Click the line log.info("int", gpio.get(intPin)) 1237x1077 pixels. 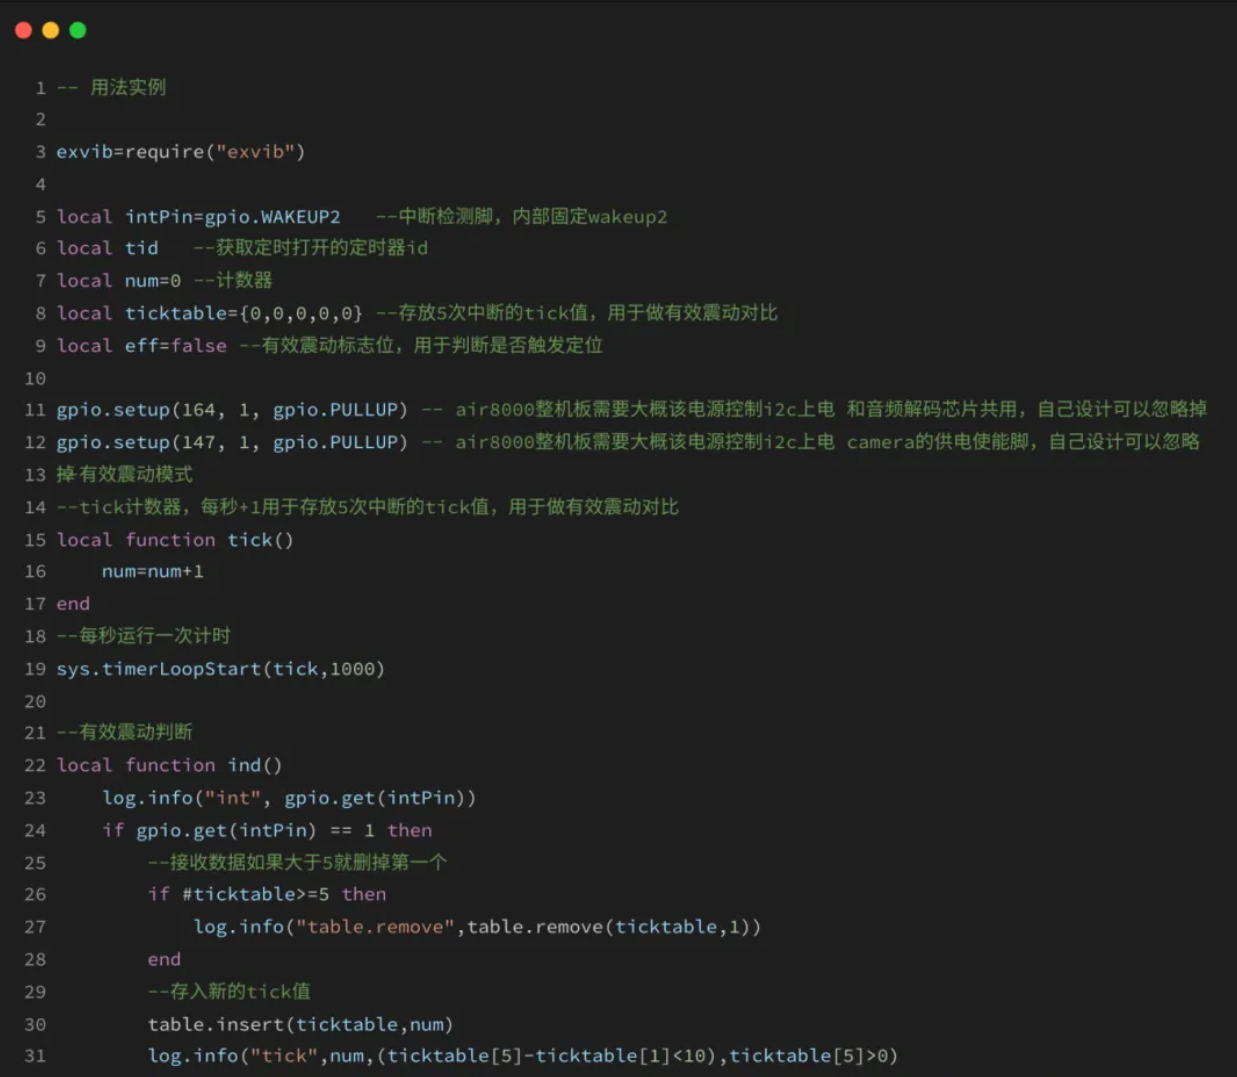tap(289, 798)
